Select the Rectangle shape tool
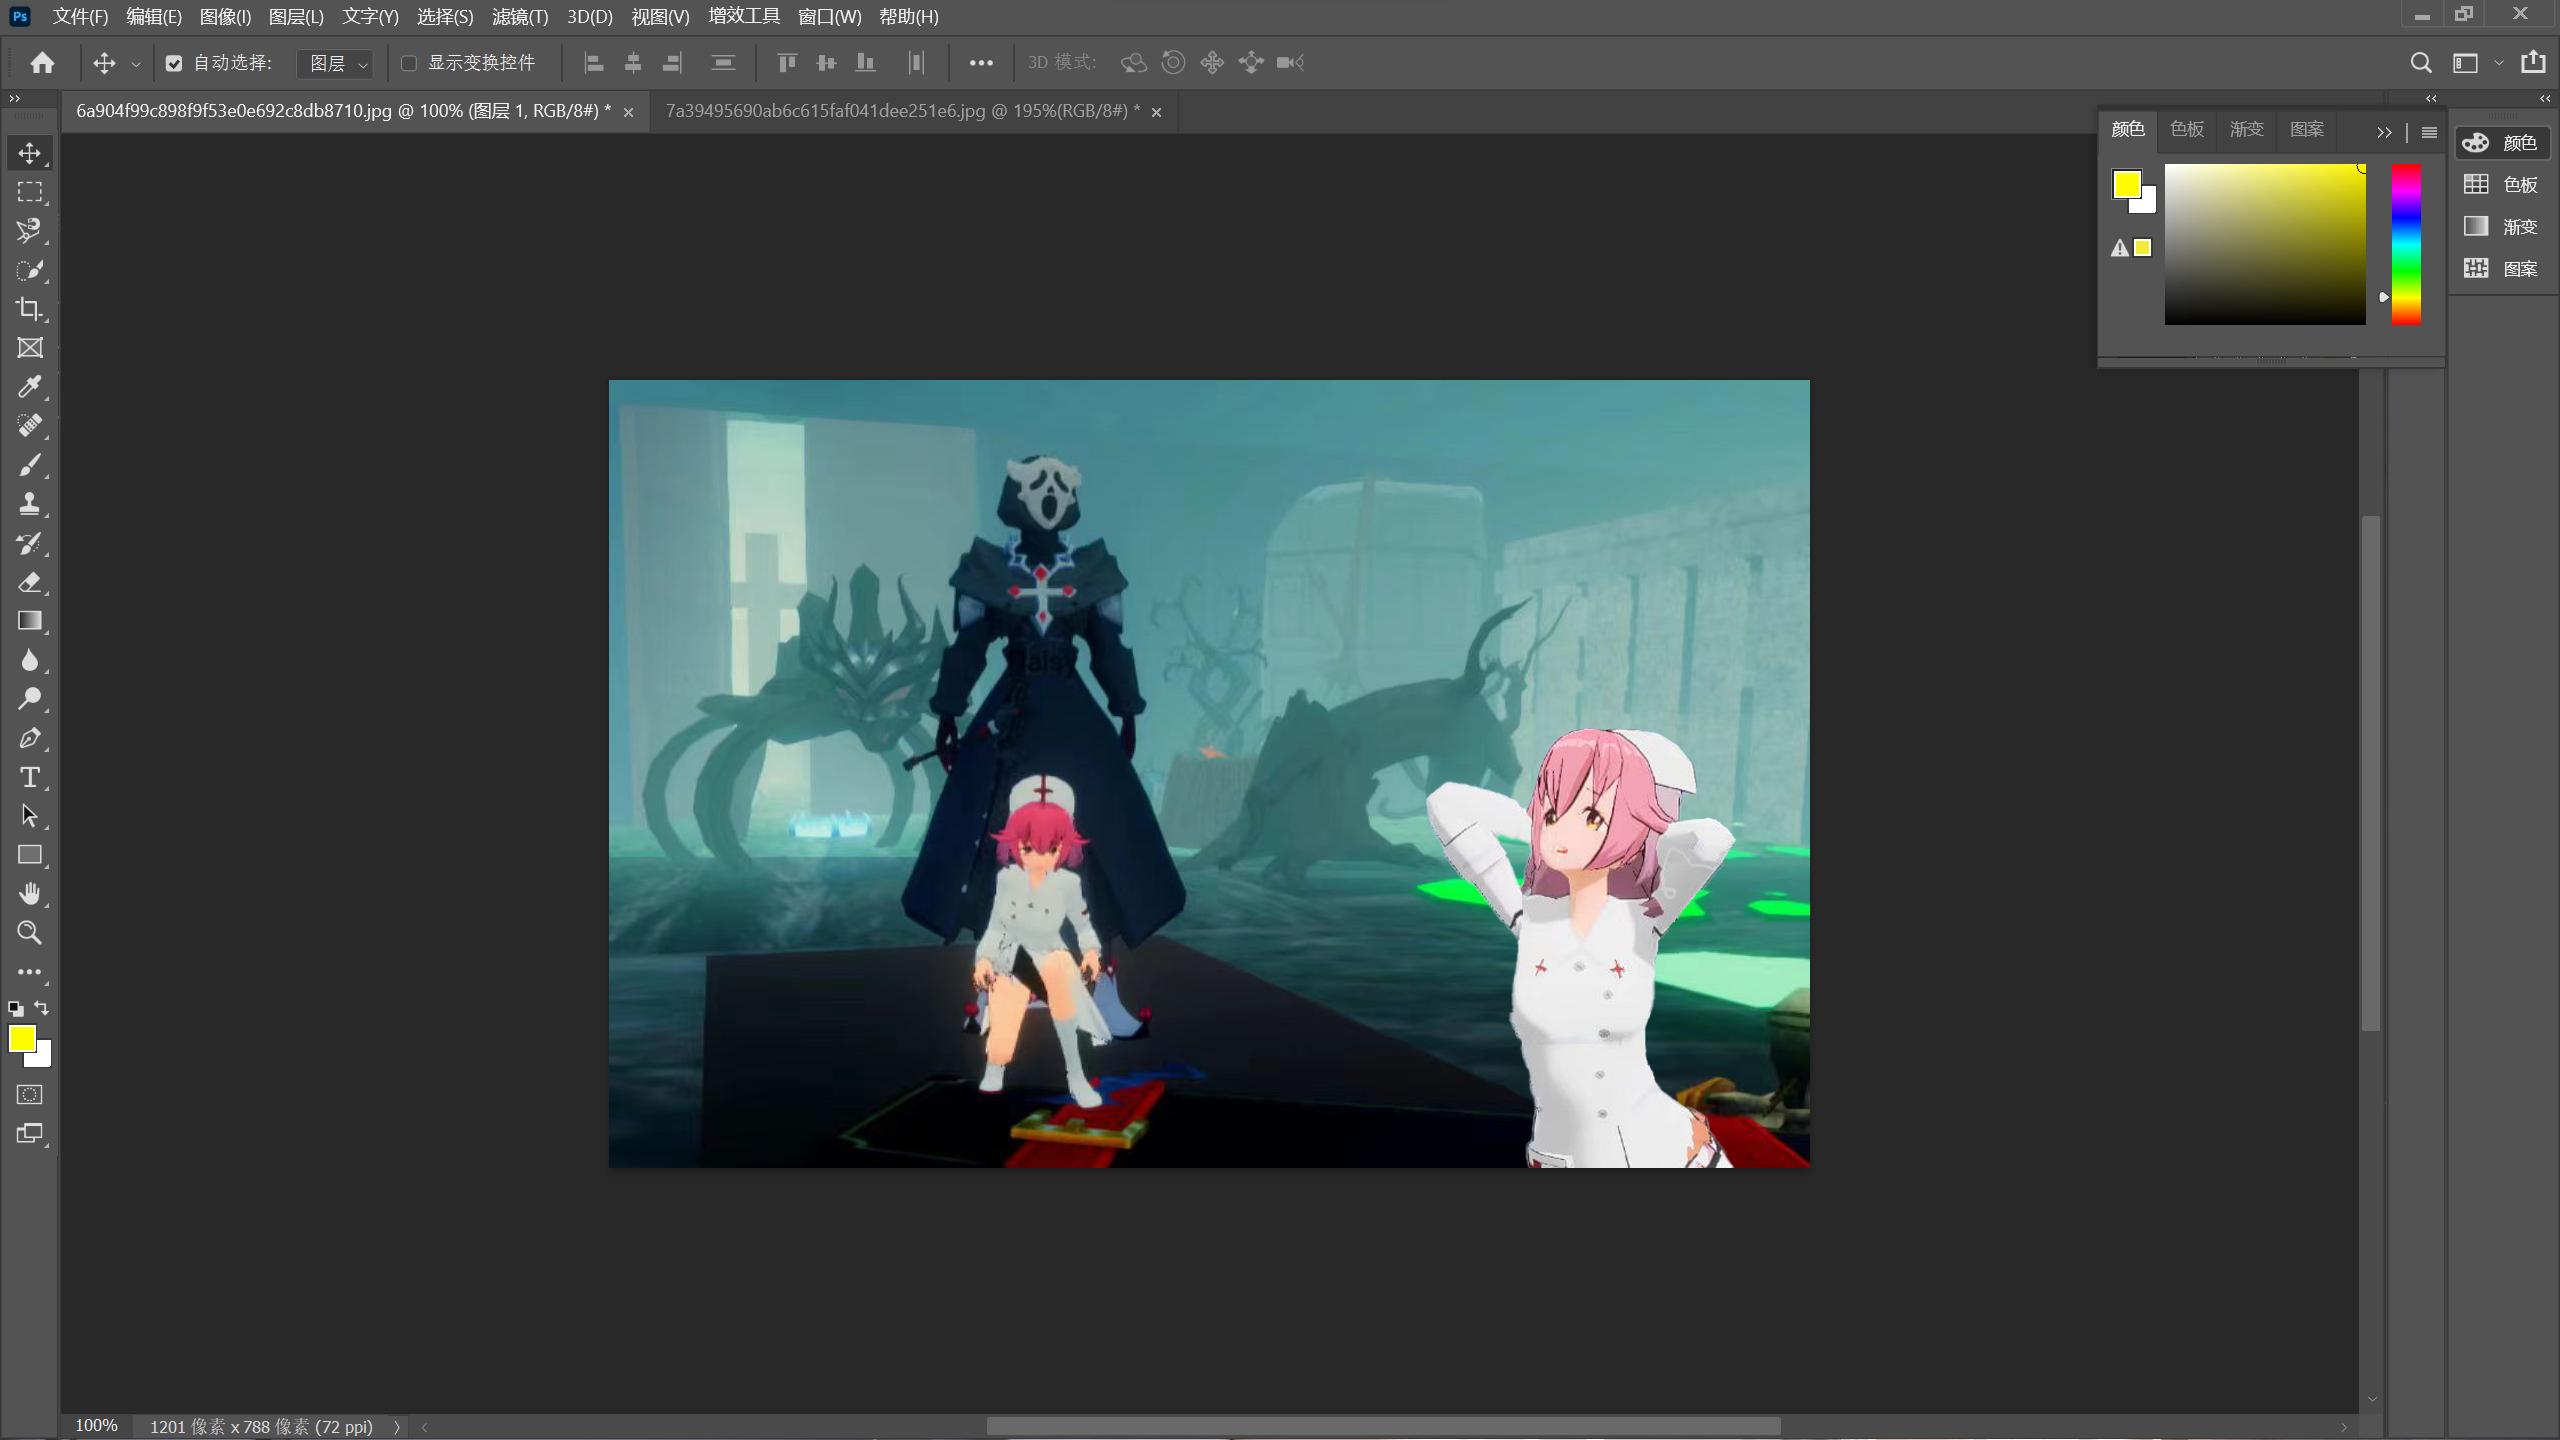The height and width of the screenshot is (1440, 2560). (x=30, y=855)
